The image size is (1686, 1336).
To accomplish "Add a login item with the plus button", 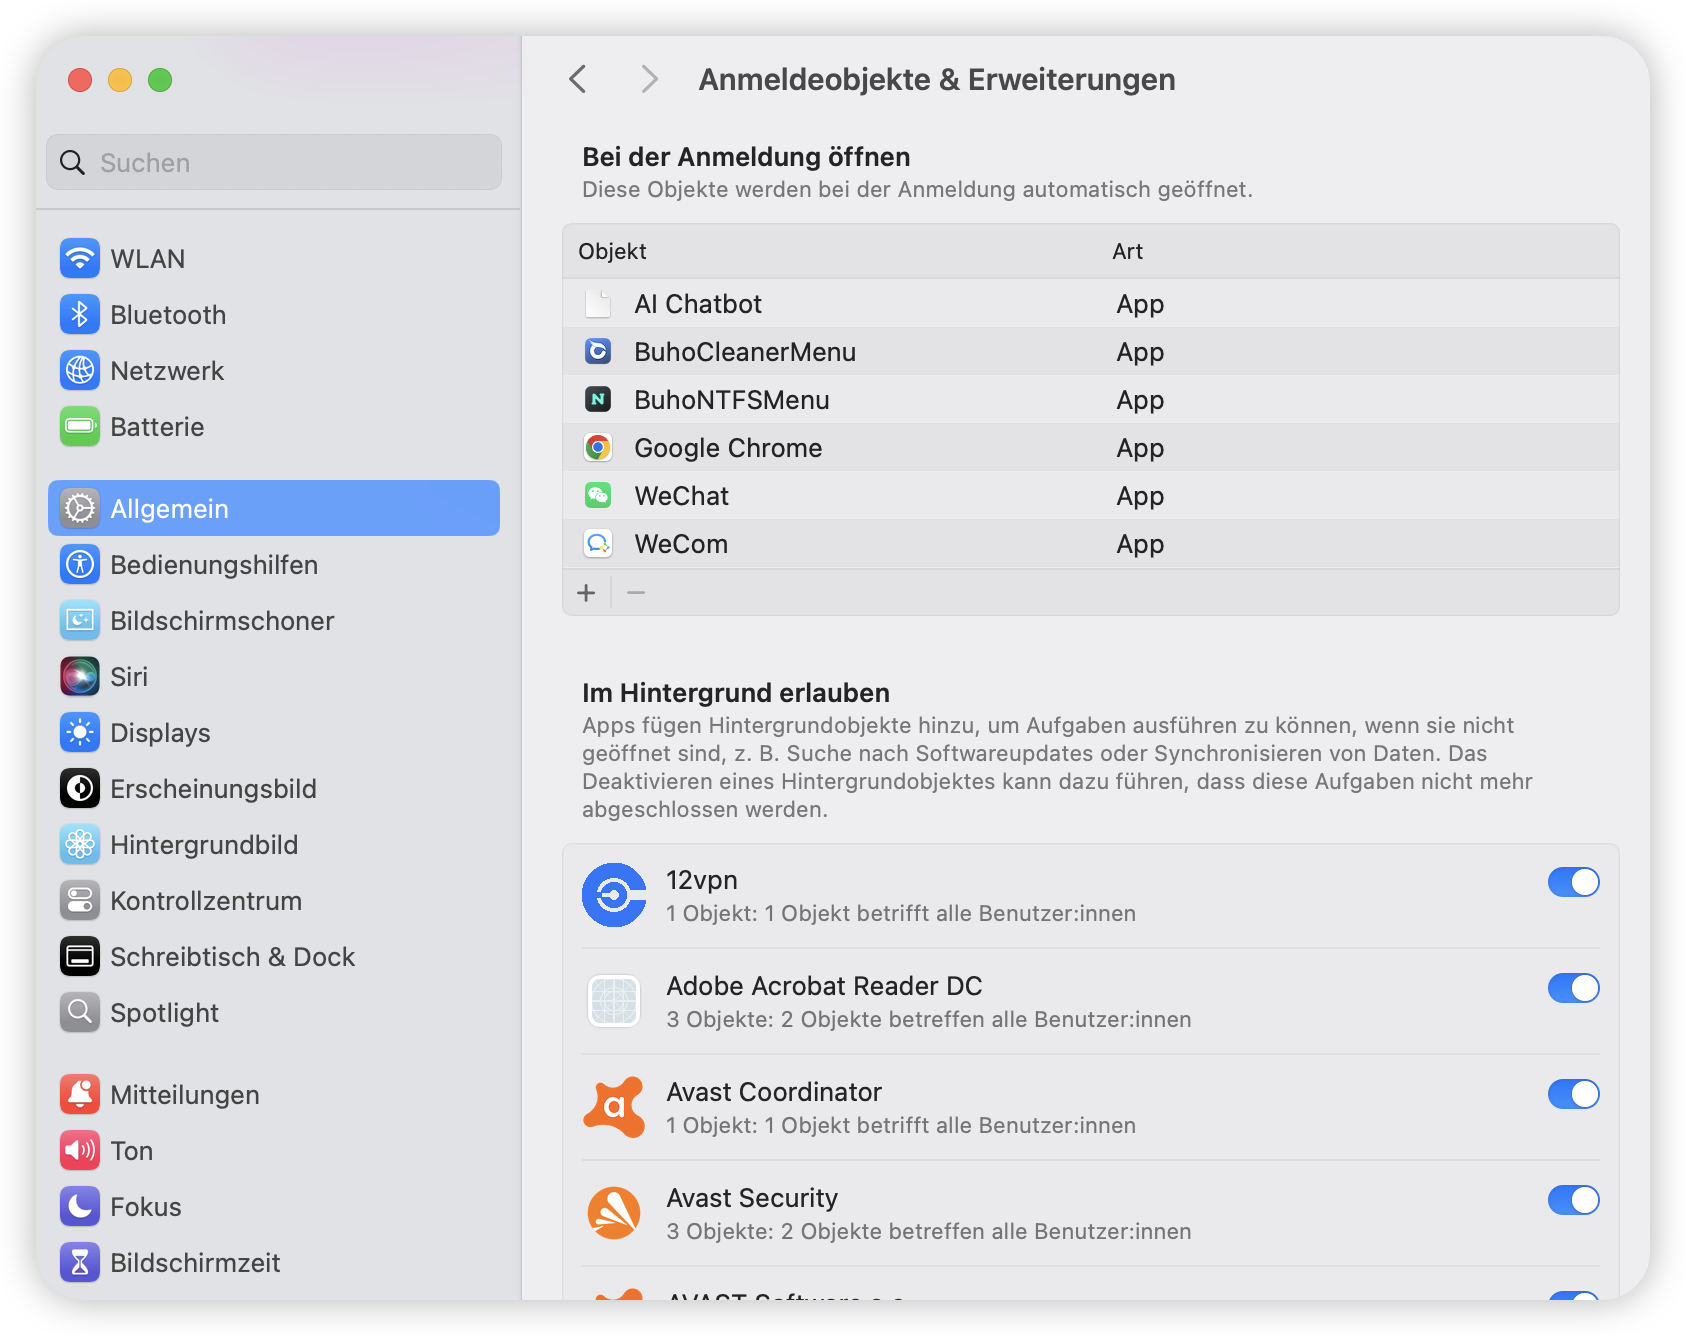I will 586,593.
